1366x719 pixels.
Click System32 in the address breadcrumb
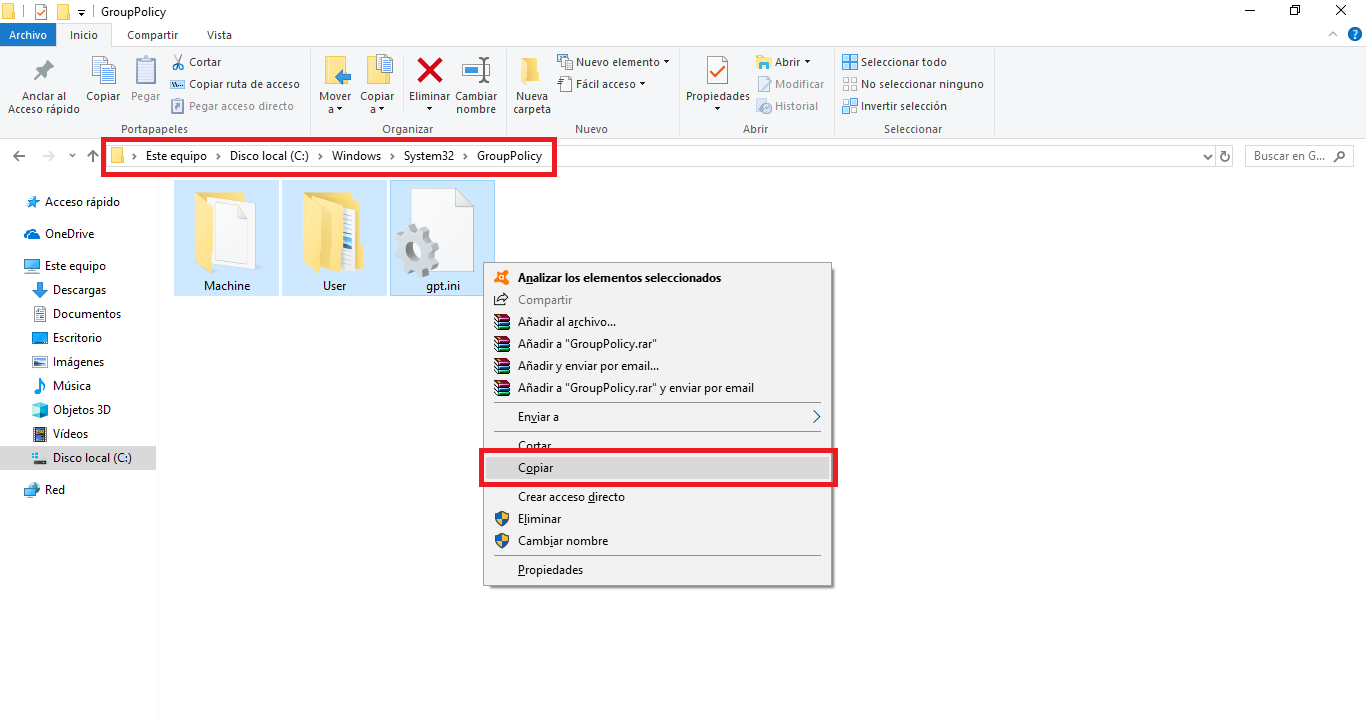point(428,156)
